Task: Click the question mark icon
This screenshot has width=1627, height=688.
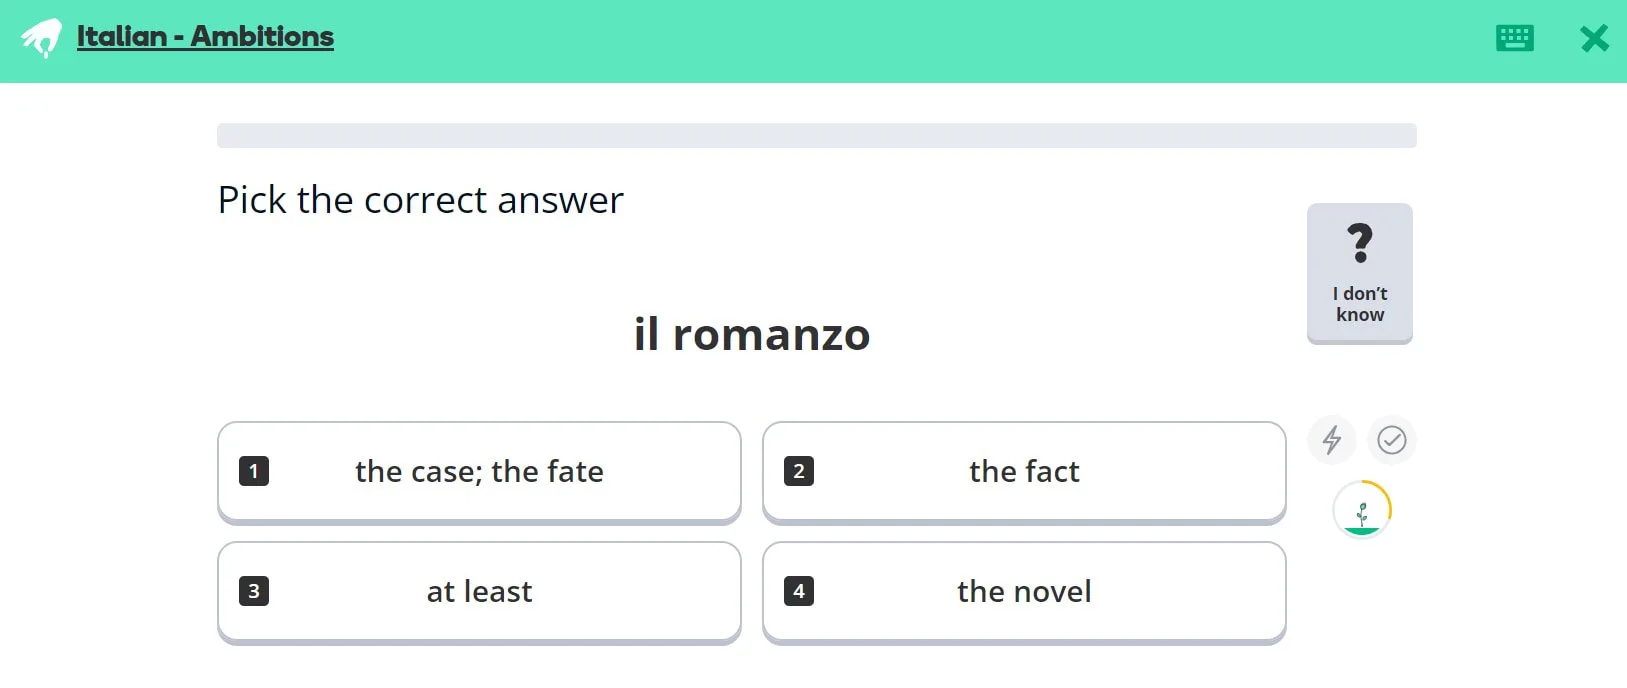Action: [1359, 243]
